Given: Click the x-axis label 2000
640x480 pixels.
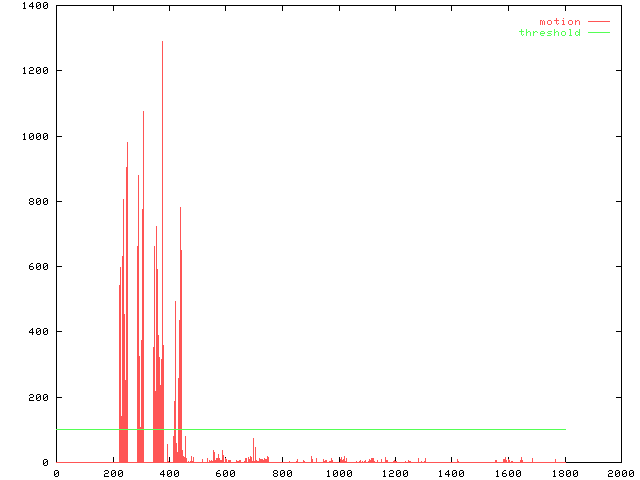Looking at the screenshot, I should point(620,473).
